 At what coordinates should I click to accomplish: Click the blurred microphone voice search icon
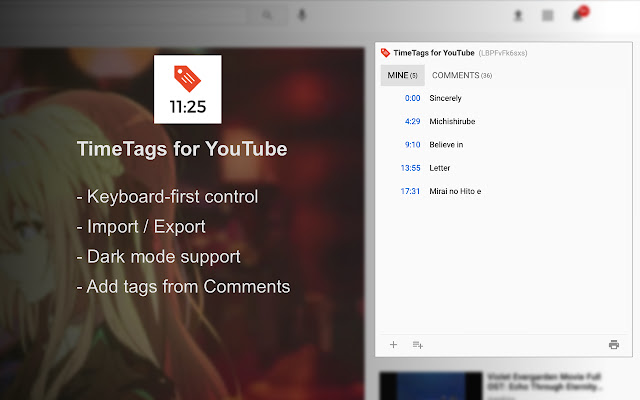(302, 16)
